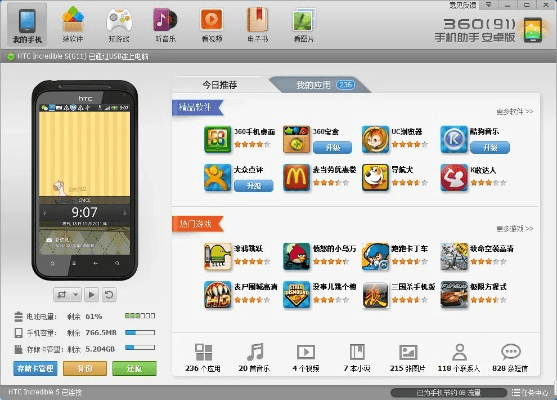Switch to the 我的应用 tab
This screenshot has height=400, width=557.
(320, 85)
